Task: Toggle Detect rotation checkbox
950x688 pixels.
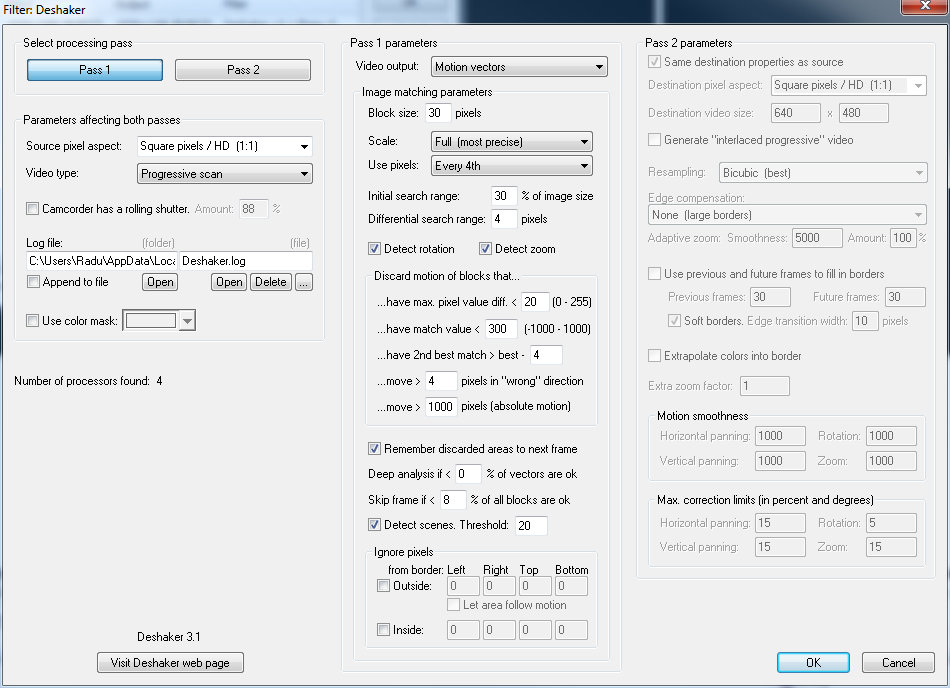Action: 374,249
